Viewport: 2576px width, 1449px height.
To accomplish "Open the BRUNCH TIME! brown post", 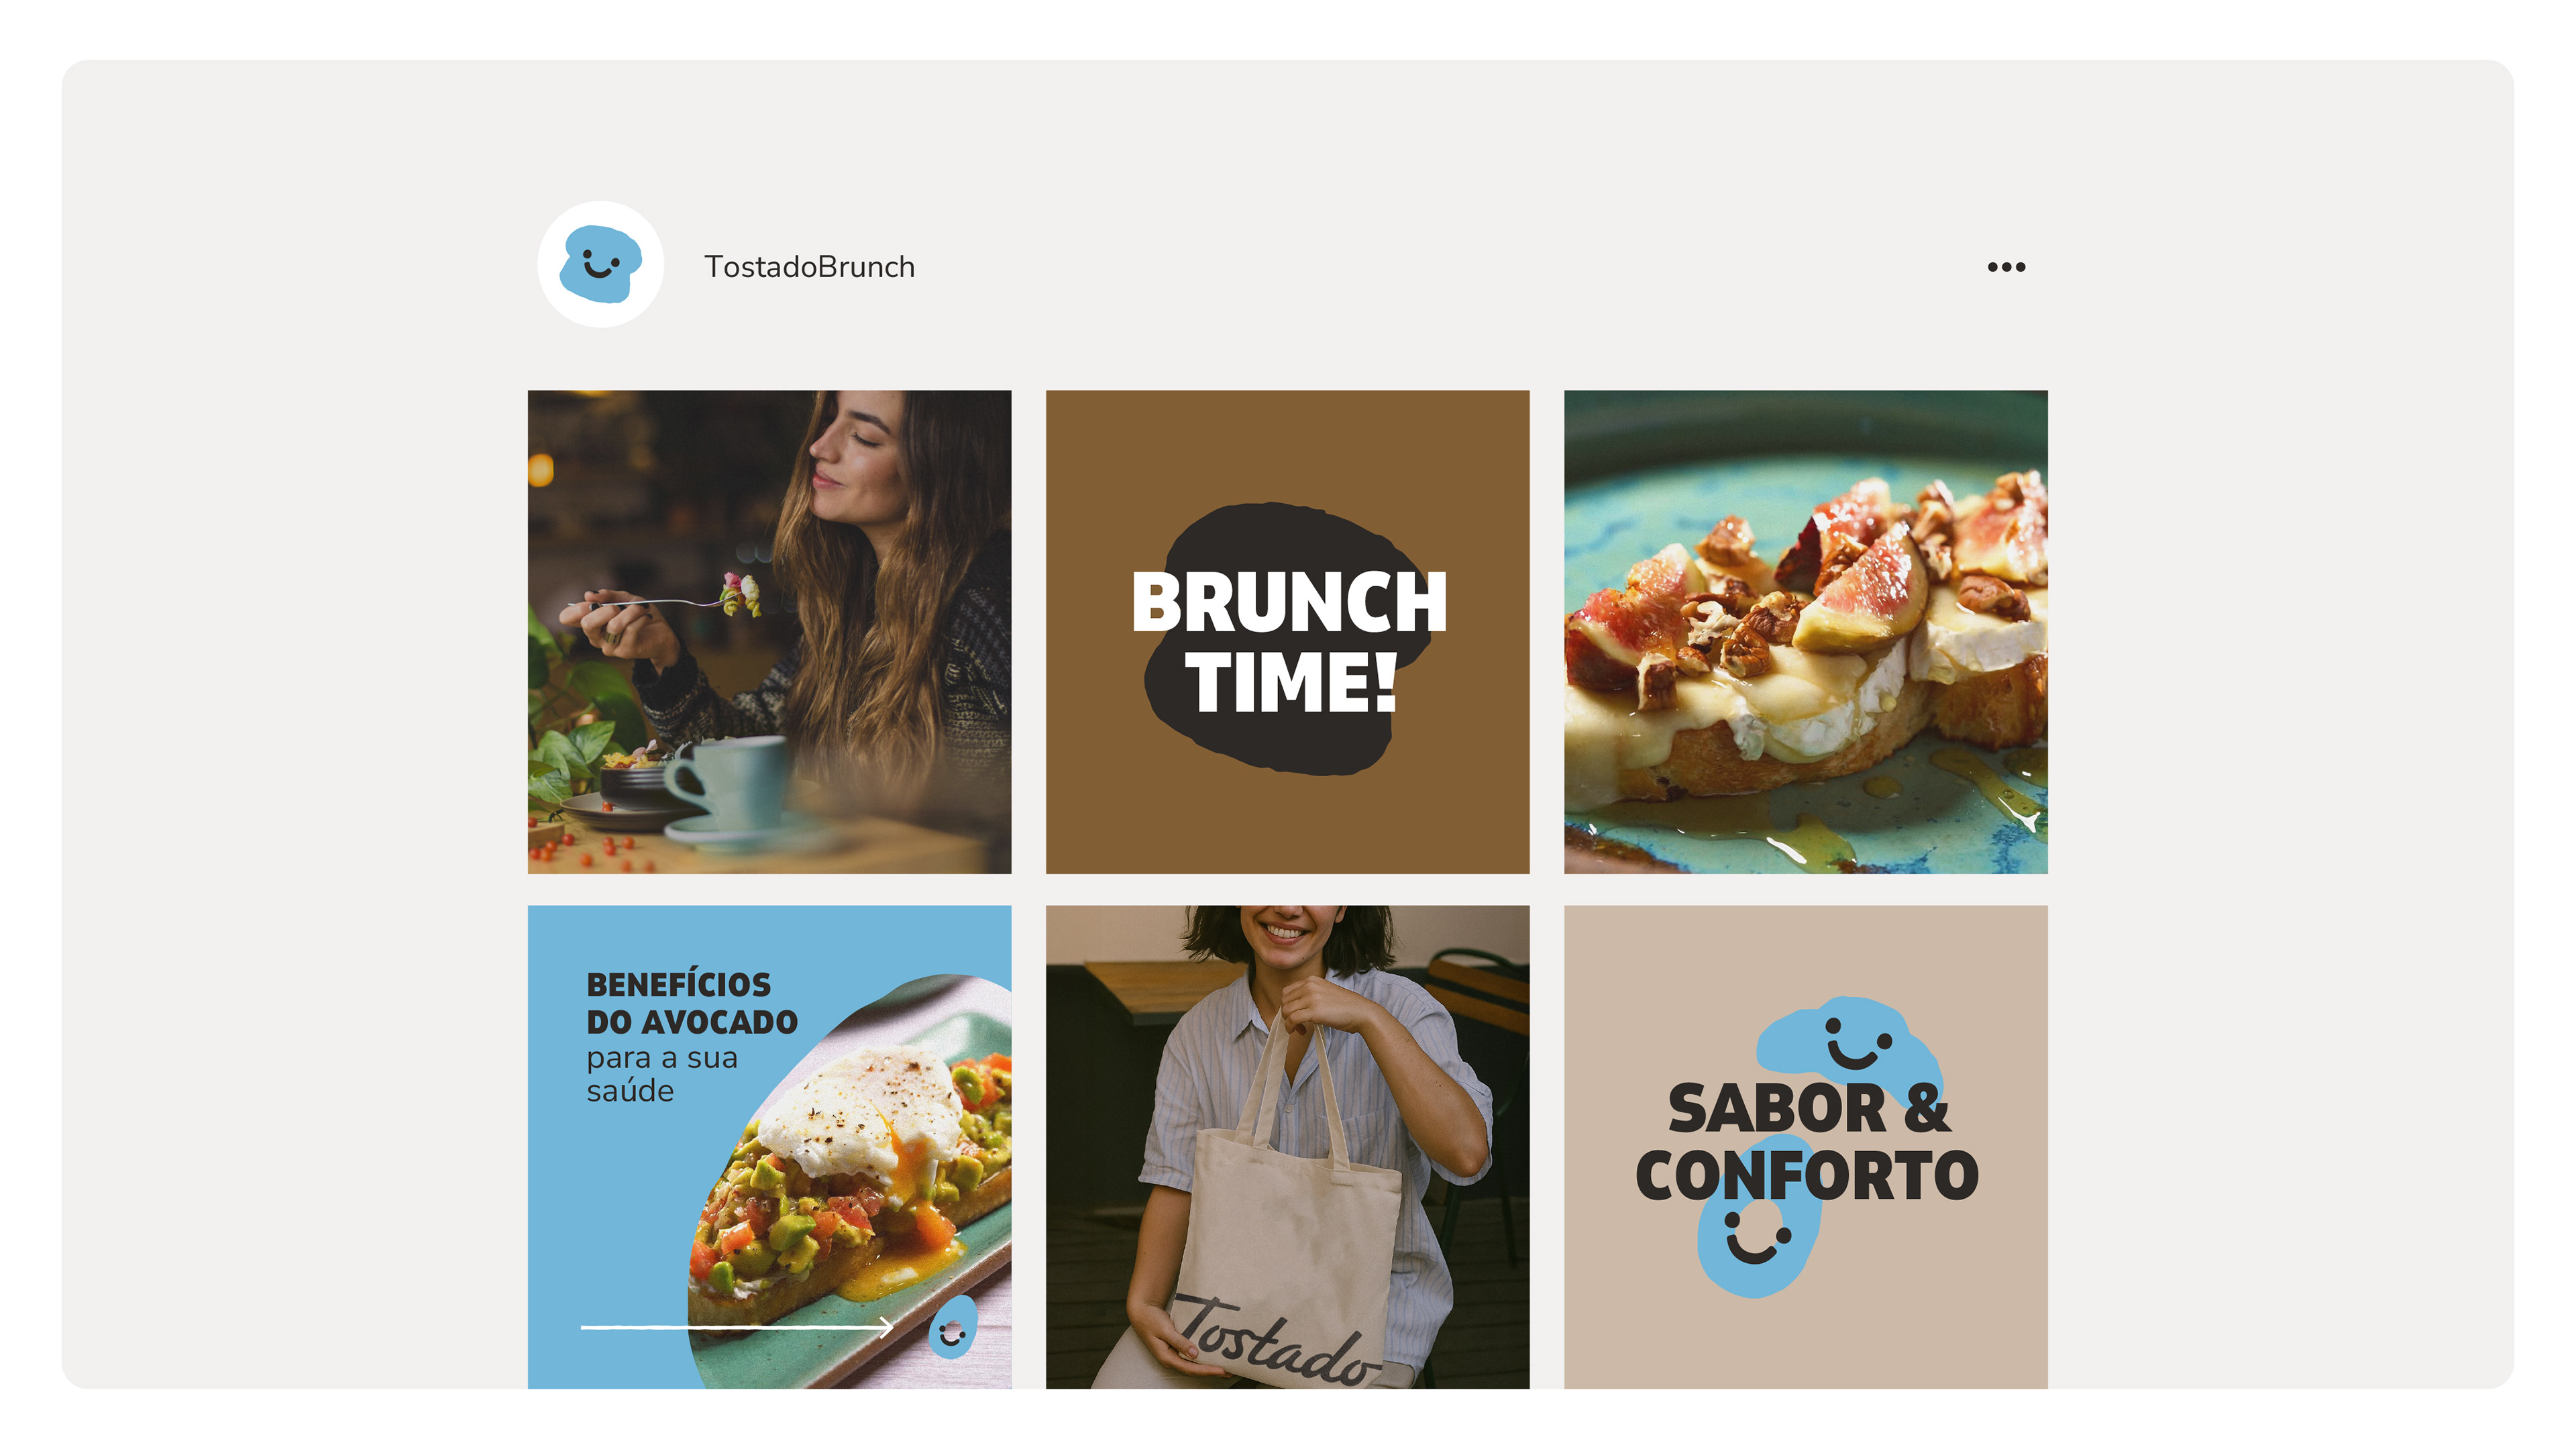I will pos(1287,632).
